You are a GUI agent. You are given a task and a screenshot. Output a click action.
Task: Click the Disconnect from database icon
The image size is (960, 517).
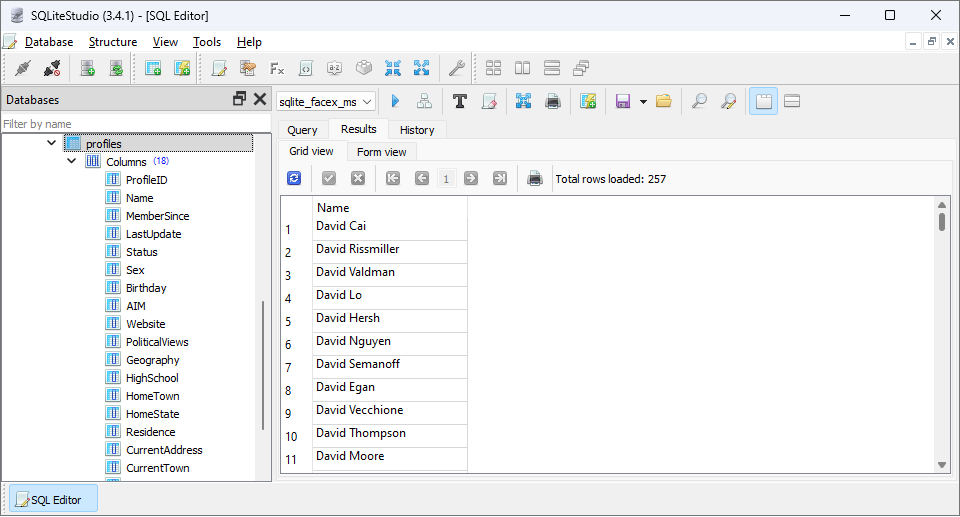[53, 68]
